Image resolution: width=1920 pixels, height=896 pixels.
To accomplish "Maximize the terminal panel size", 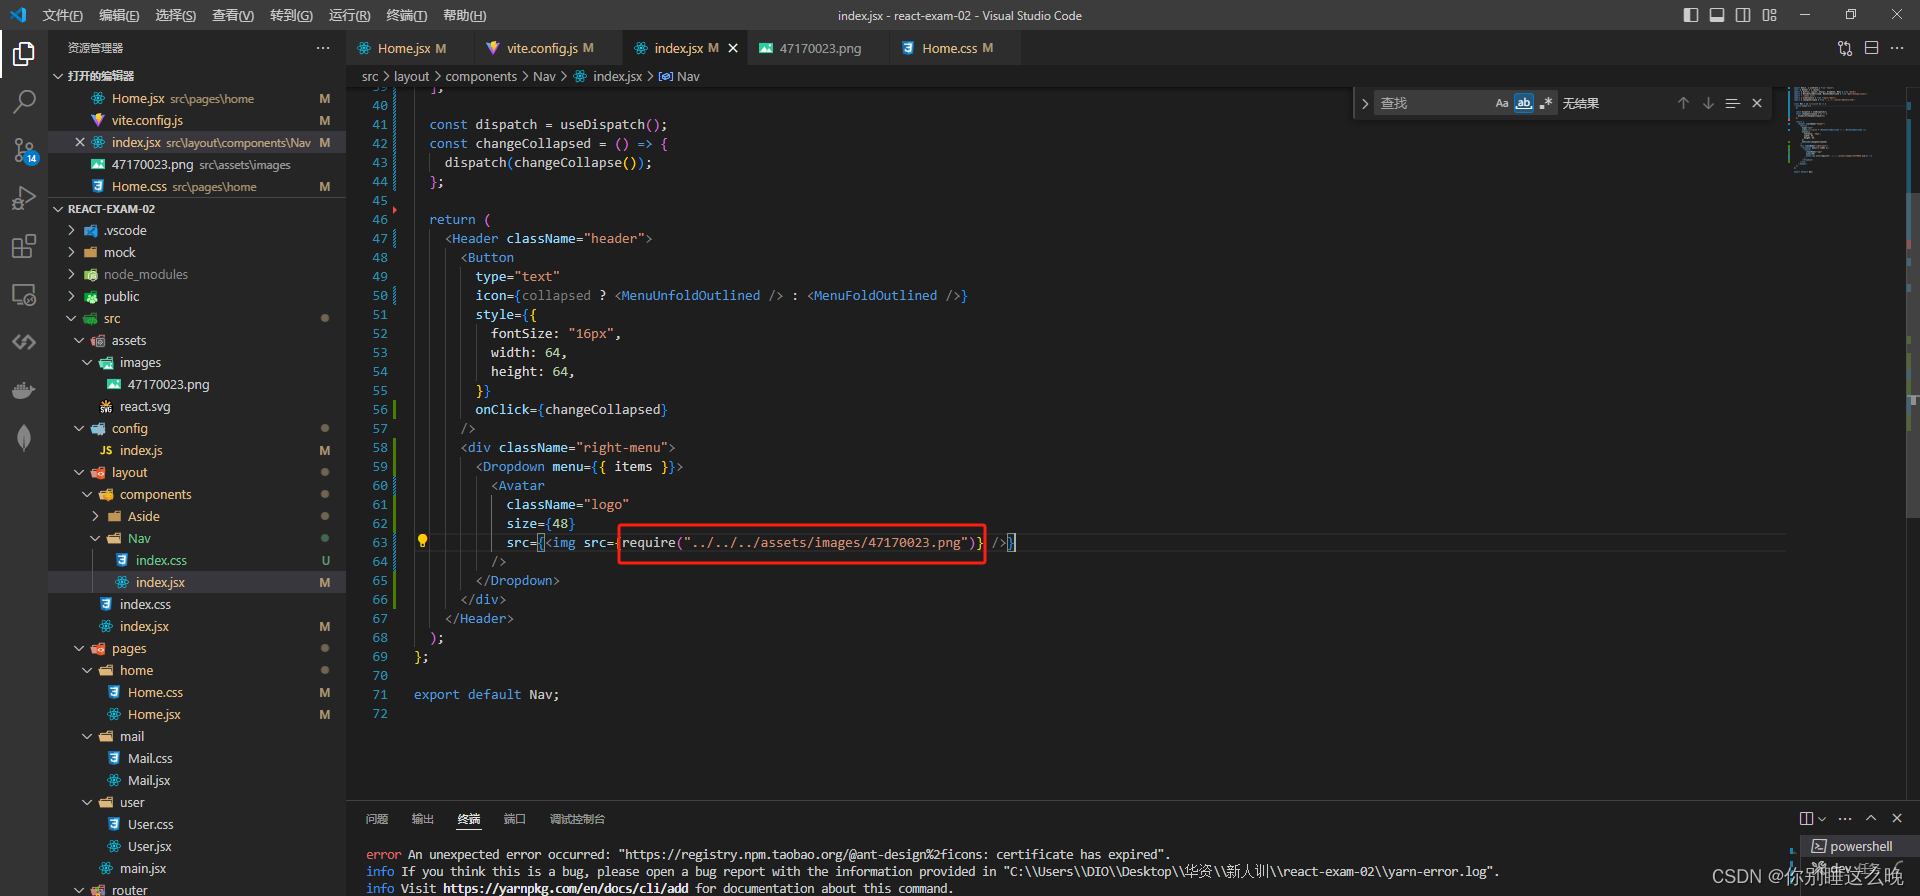I will pos(1871,818).
